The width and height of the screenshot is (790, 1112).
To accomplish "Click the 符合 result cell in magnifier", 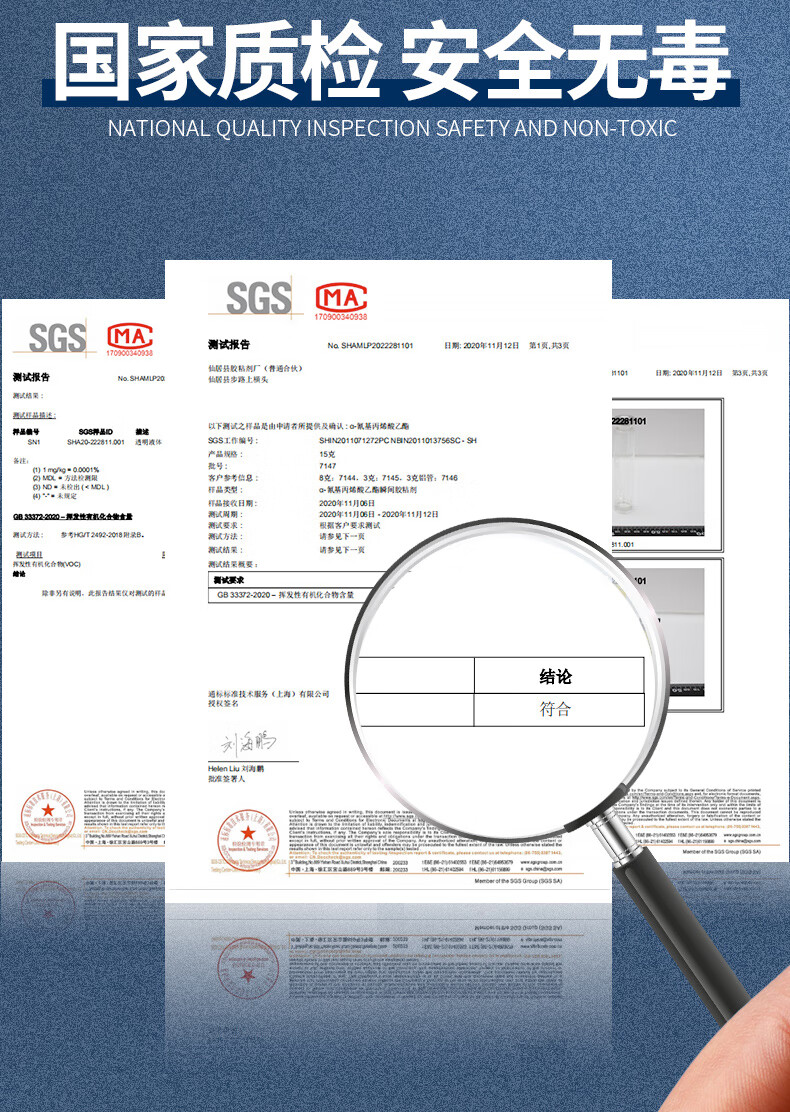I will [559, 709].
